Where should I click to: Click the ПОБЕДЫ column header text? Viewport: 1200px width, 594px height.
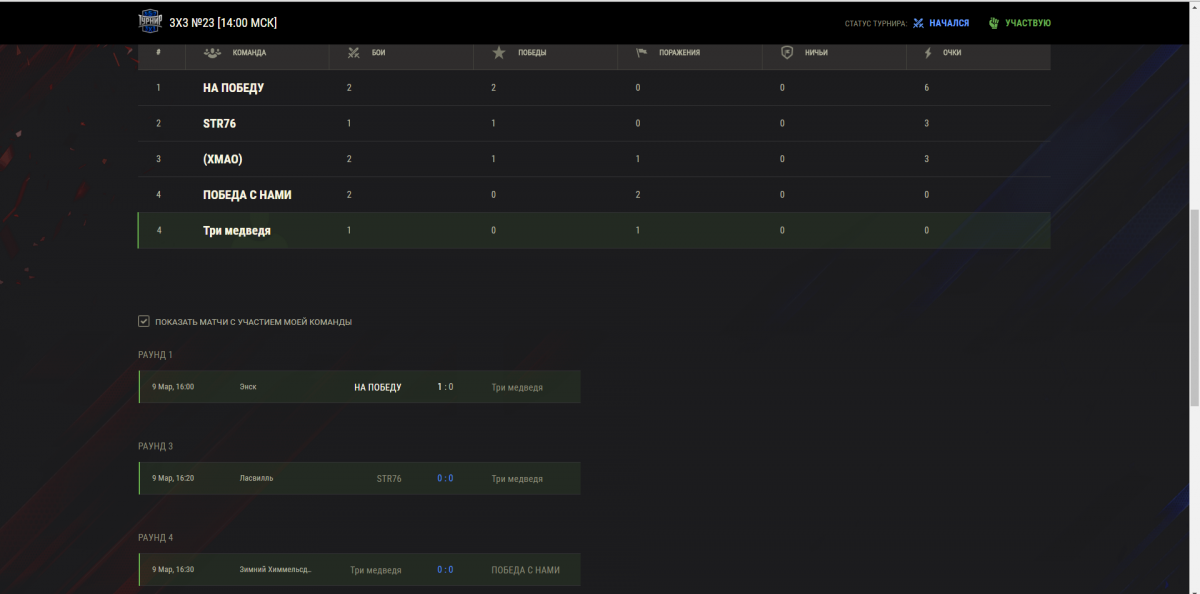click(531, 52)
